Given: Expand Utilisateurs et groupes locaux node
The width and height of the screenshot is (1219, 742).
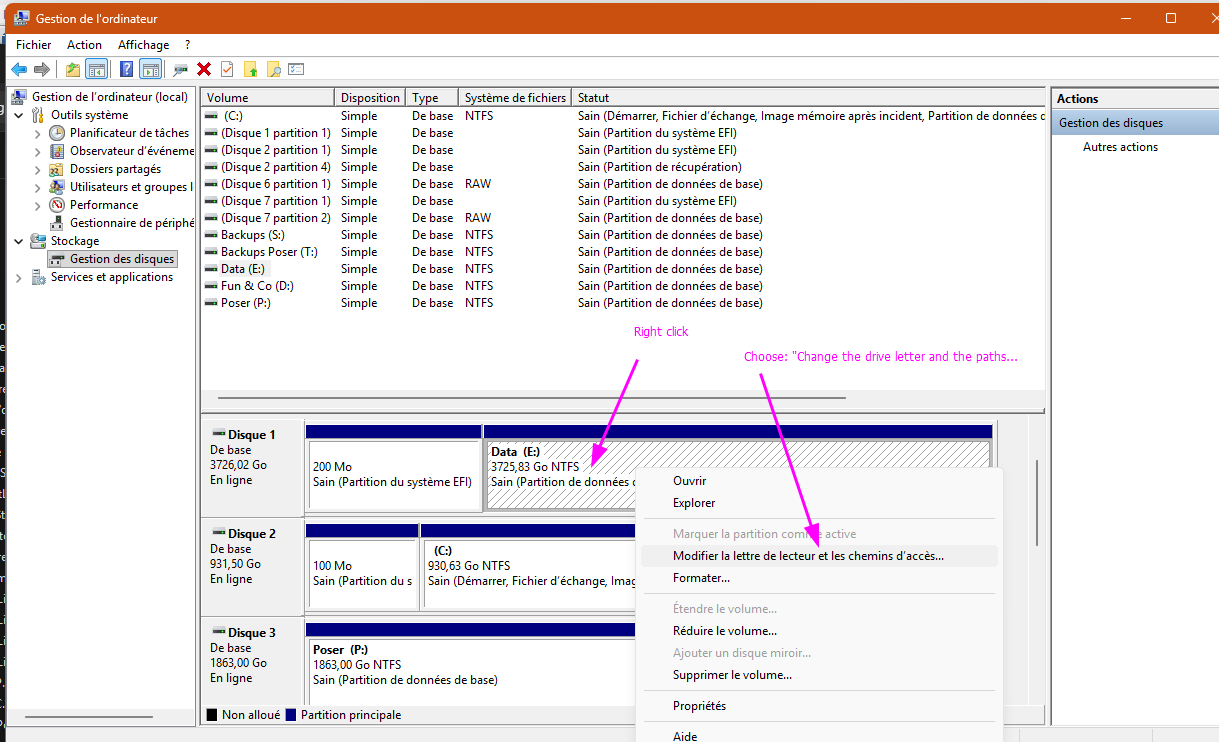Looking at the screenshot, I should pyautogui.click(x=38, y=187).
